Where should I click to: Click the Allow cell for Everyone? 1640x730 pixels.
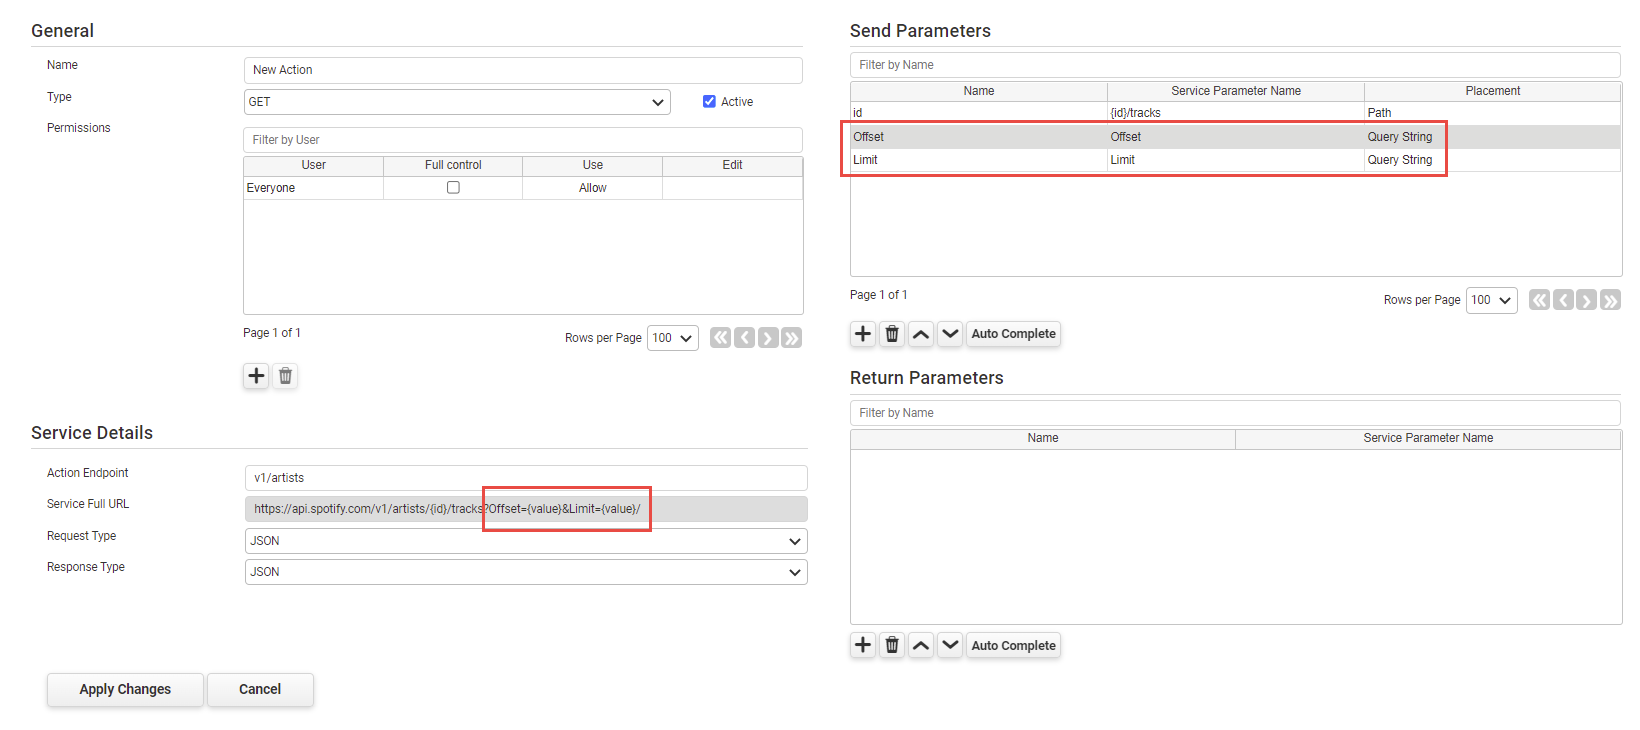tap(593, 188)
